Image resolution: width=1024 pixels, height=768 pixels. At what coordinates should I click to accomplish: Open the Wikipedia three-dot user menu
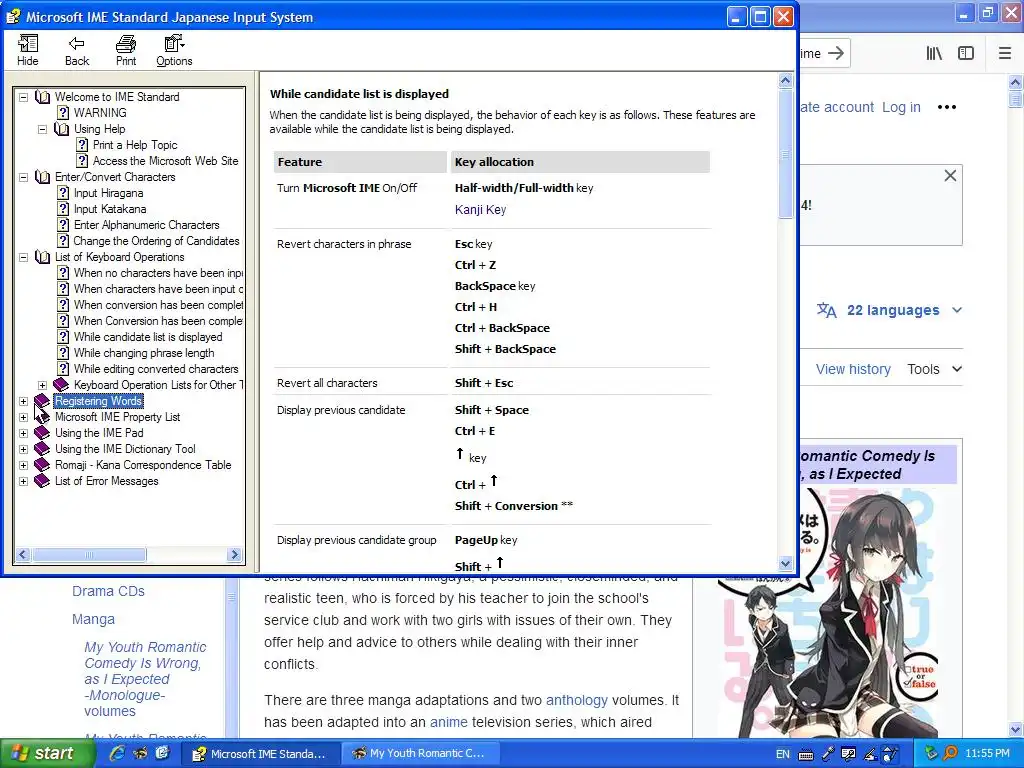click(946, 107)
